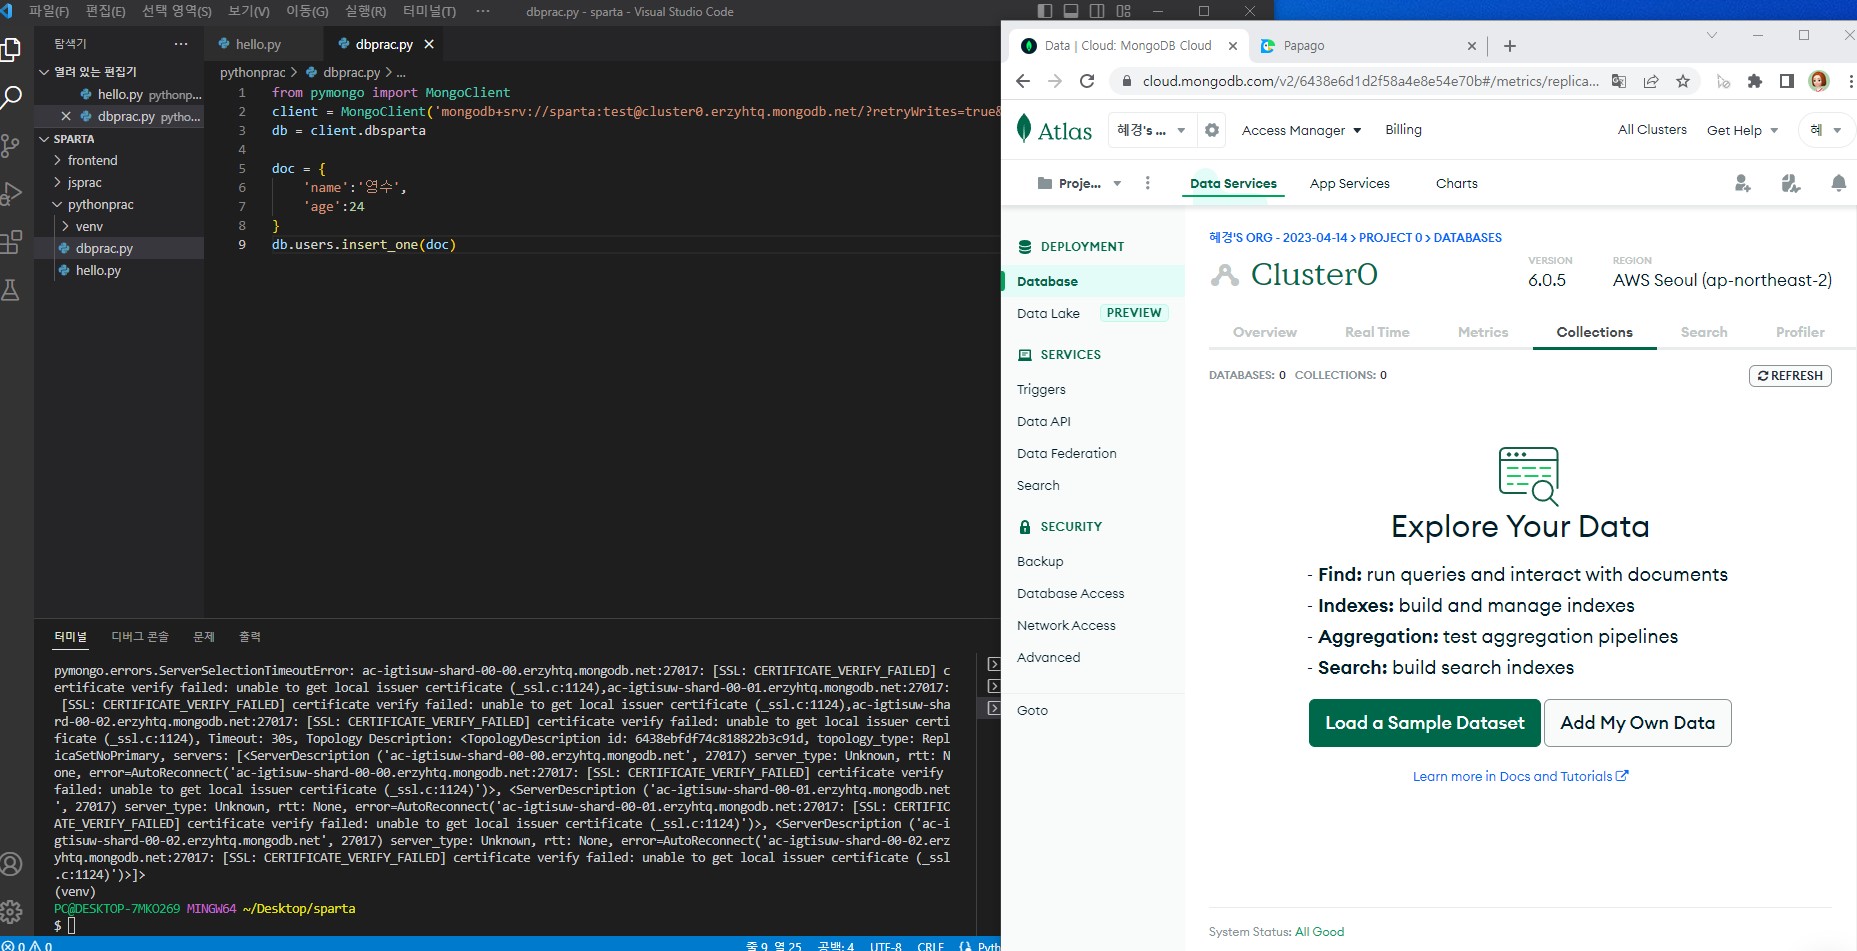Close the dbprac.py editor tab
Screen dimensions: 1857x951
pyautogui.click(x=429, y=44)
